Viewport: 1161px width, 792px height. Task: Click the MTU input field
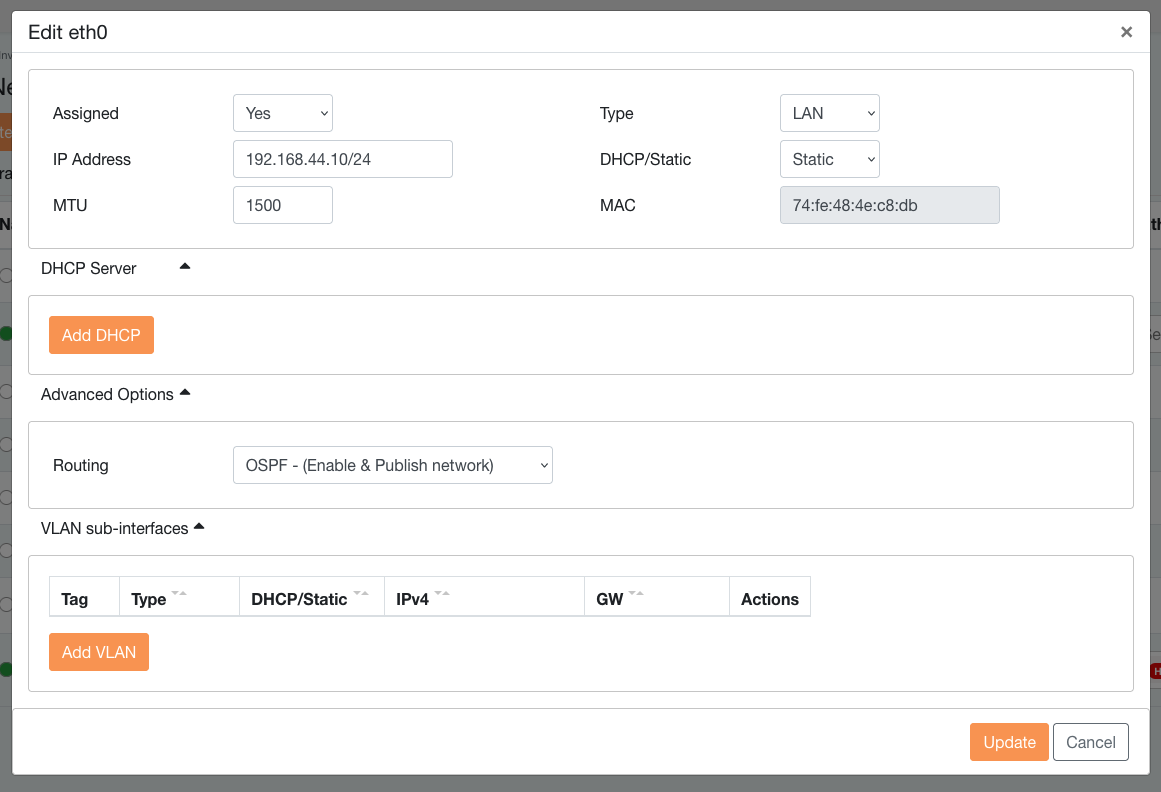(x=282, y=205)
